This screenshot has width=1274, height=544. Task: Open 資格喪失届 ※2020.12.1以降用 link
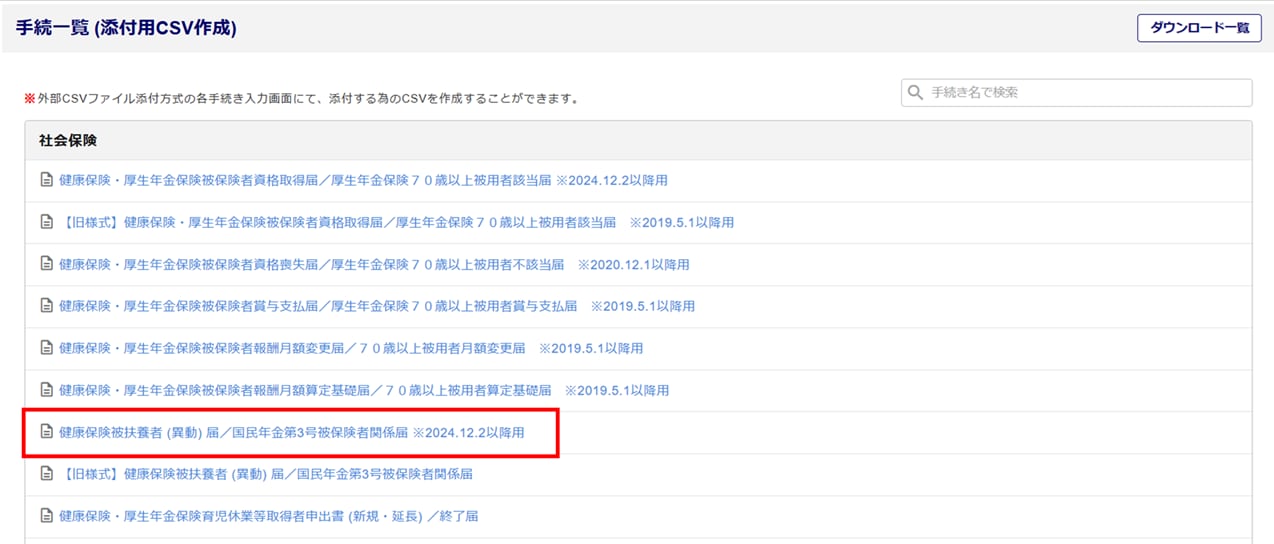[374, 265]
